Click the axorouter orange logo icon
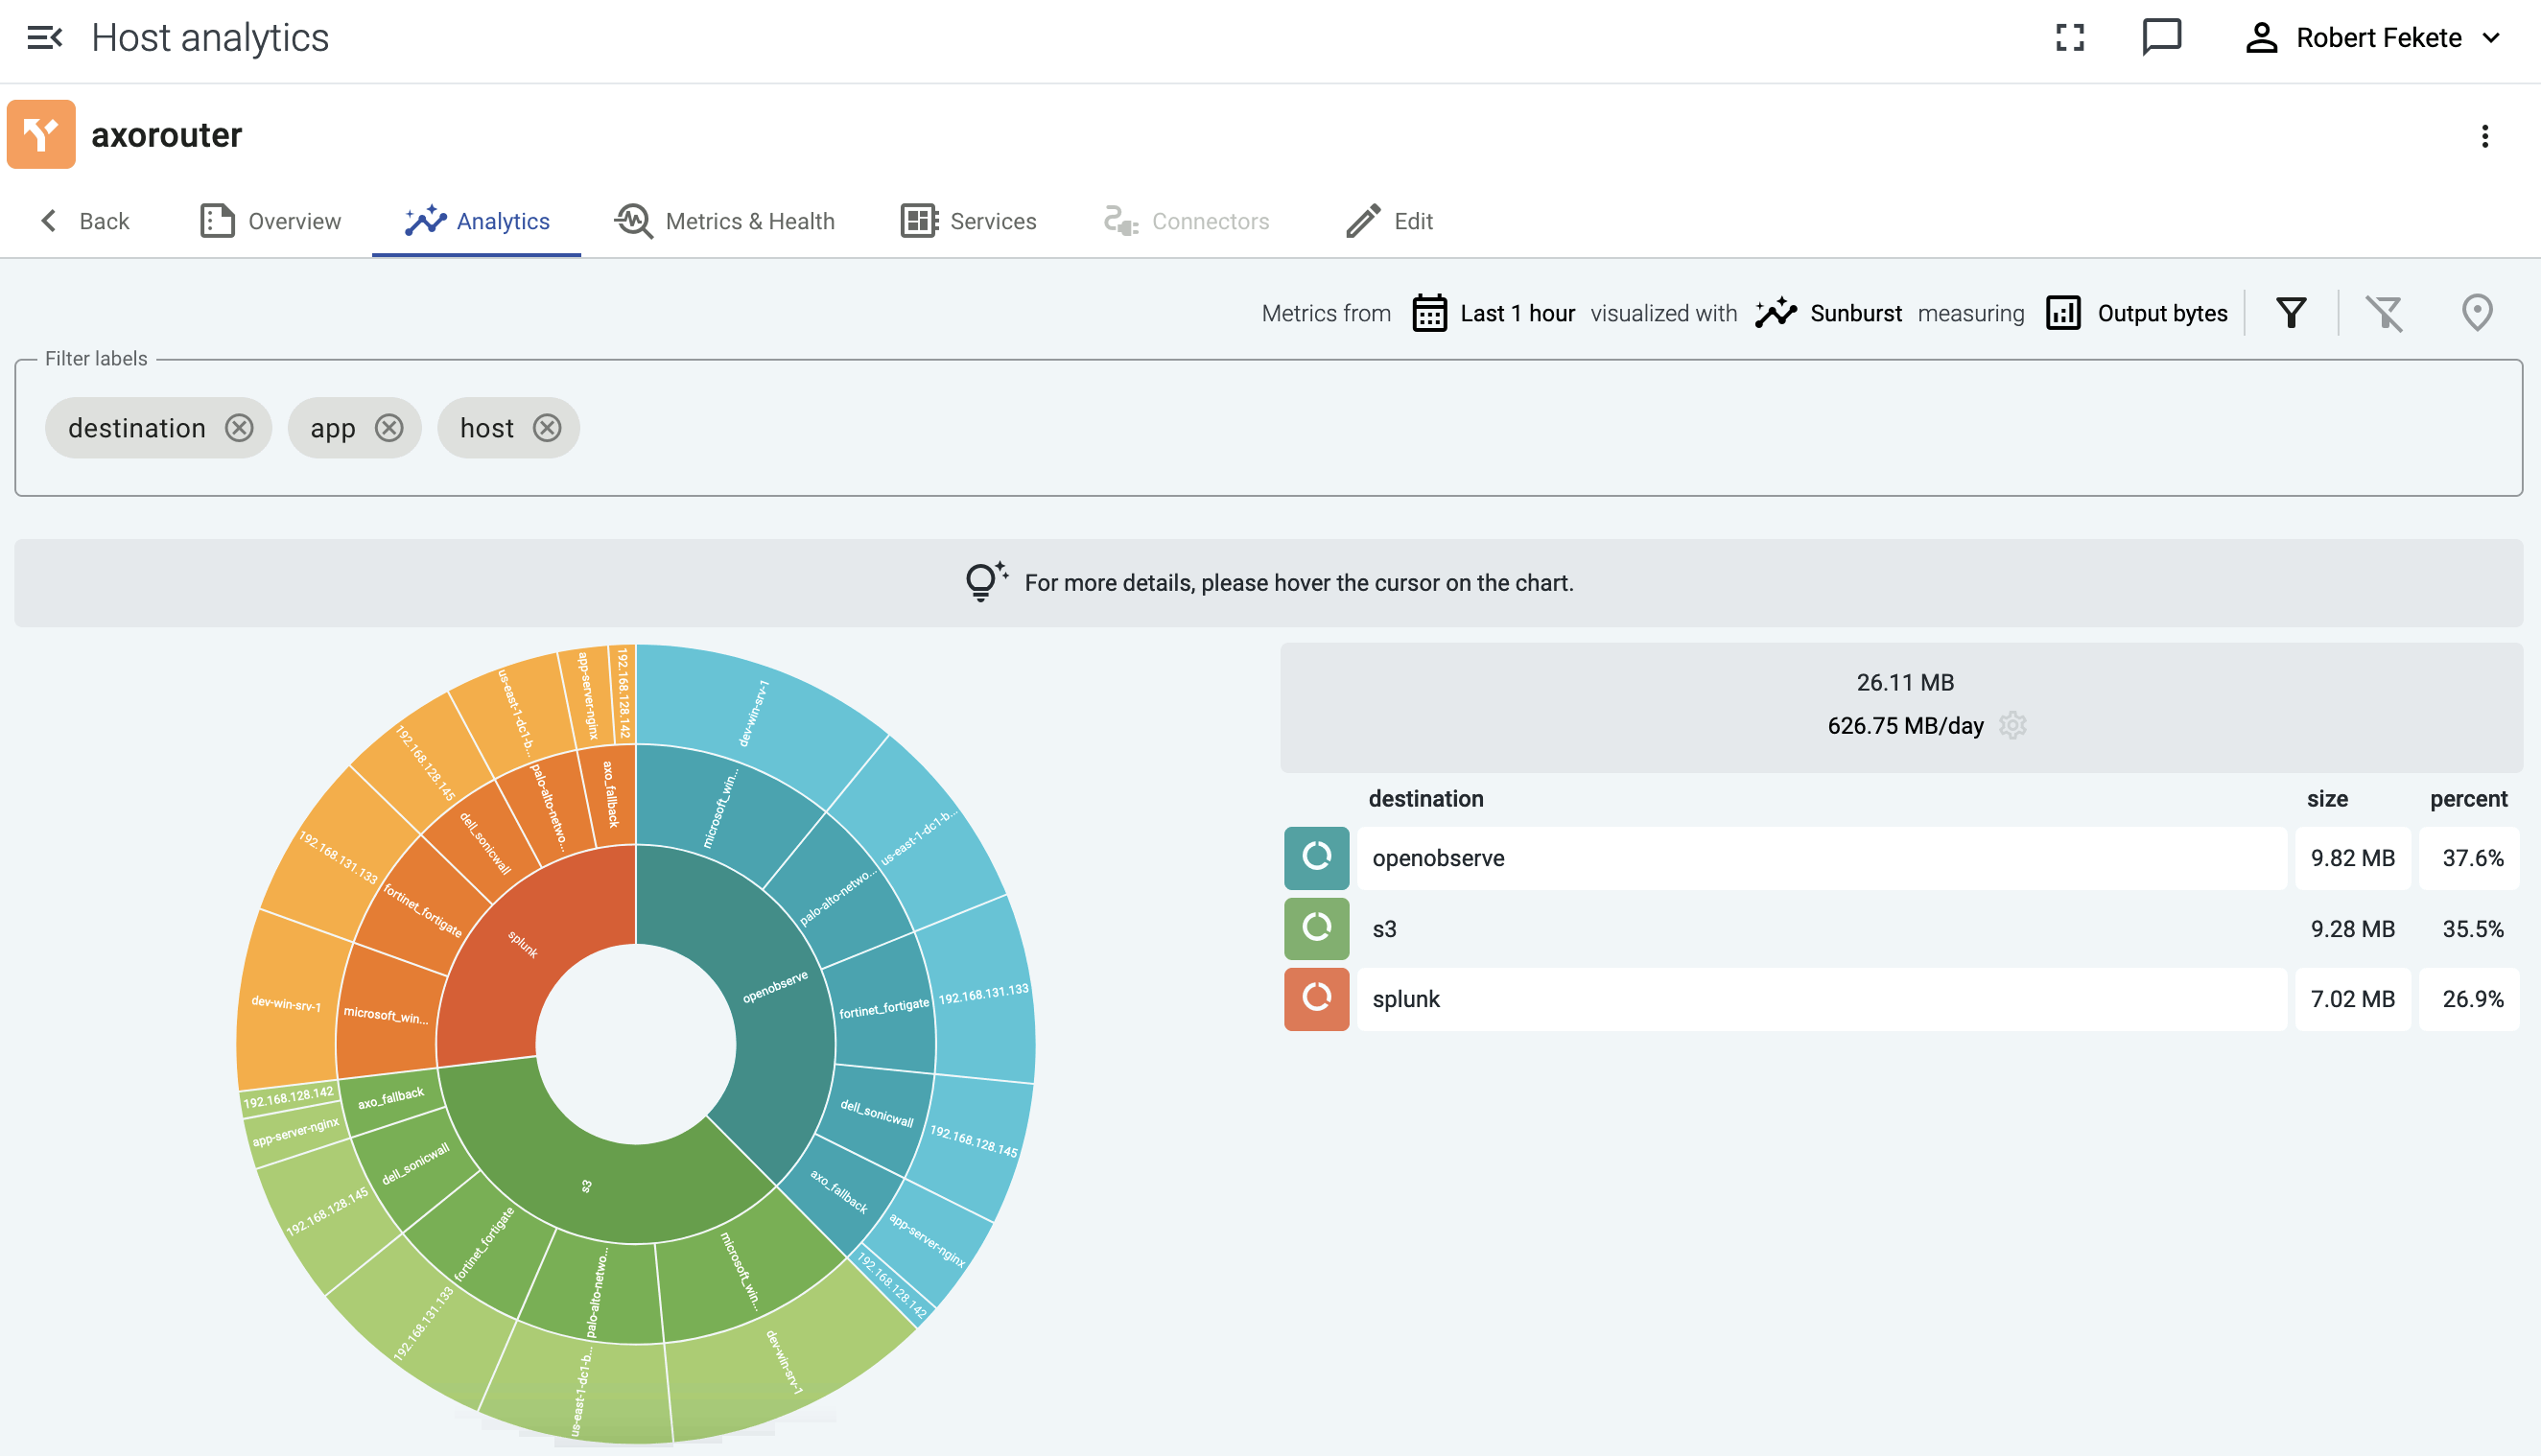The image size is (2541, 1456). 41,134
